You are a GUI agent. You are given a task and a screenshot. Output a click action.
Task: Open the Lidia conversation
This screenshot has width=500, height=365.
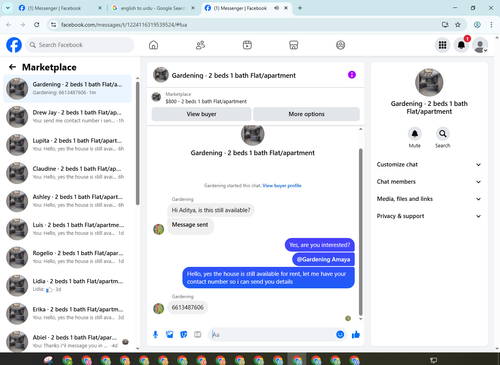pos(67,285)
